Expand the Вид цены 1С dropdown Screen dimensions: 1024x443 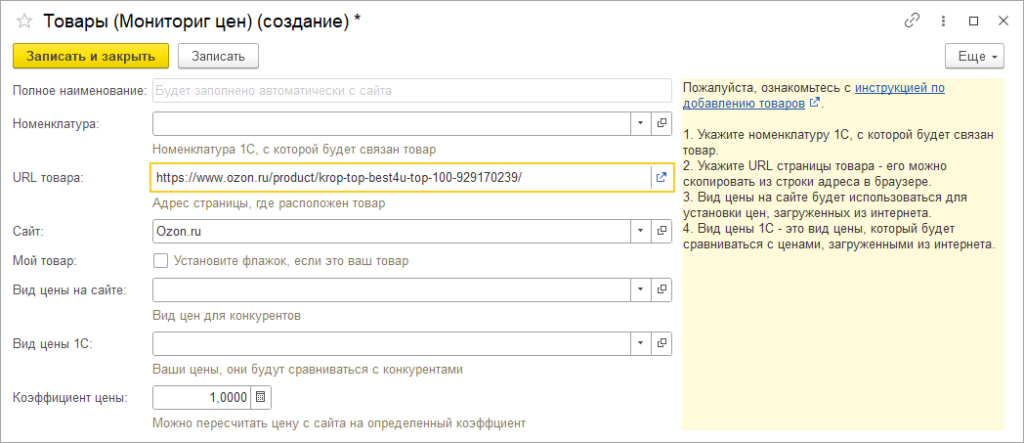(641, 342)
